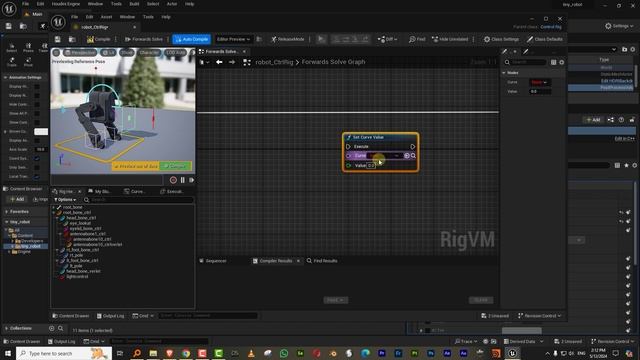Open Class Settings

[x=501, y=39]
